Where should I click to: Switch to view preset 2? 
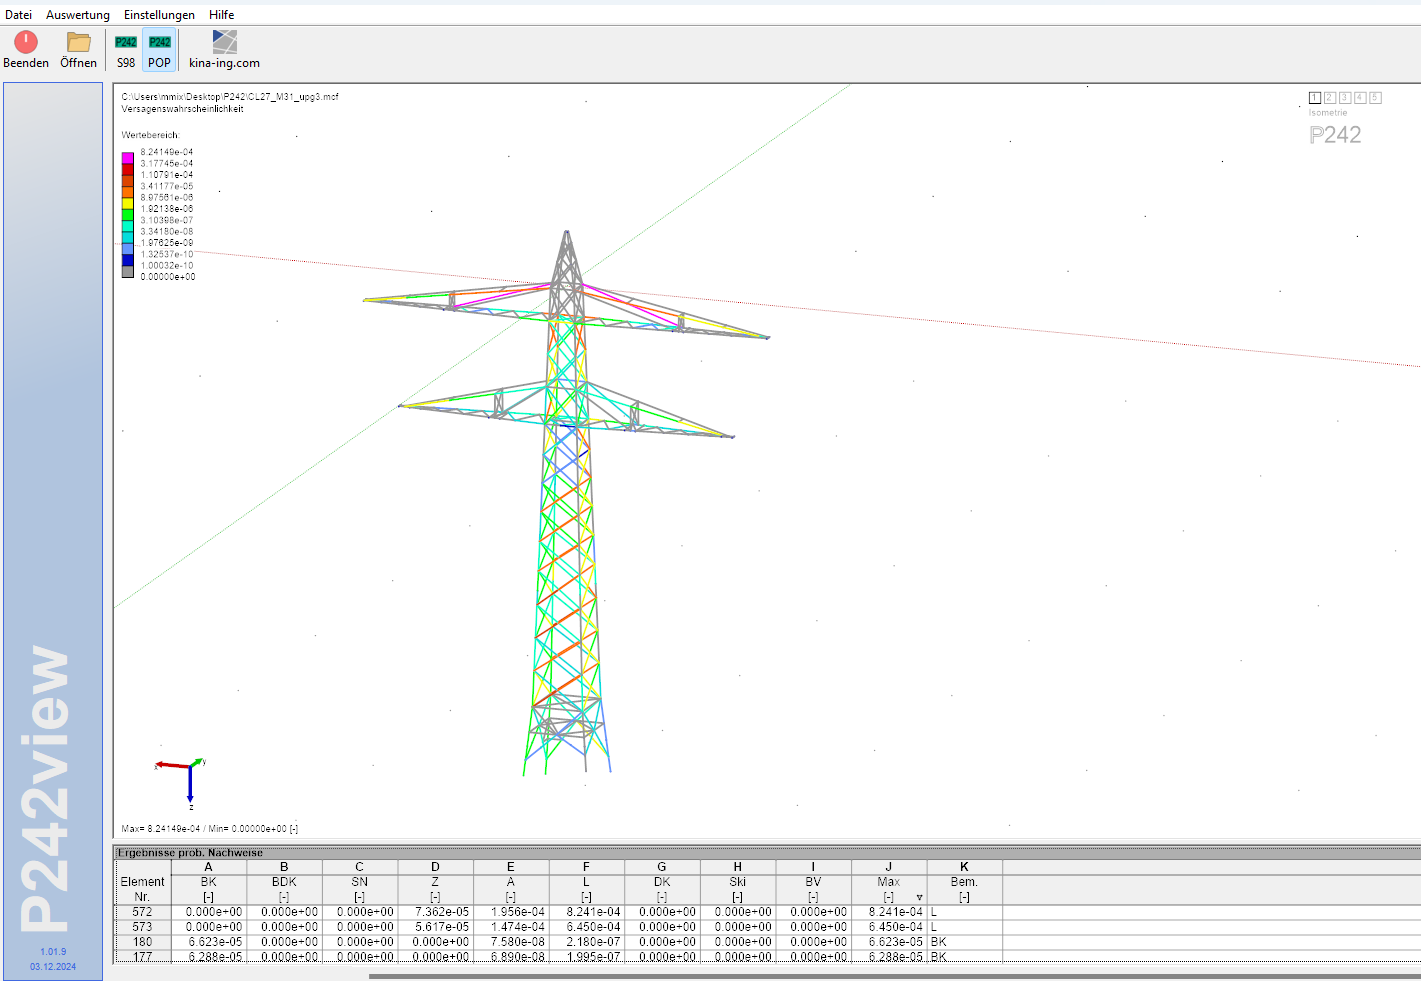point(1330,98)
